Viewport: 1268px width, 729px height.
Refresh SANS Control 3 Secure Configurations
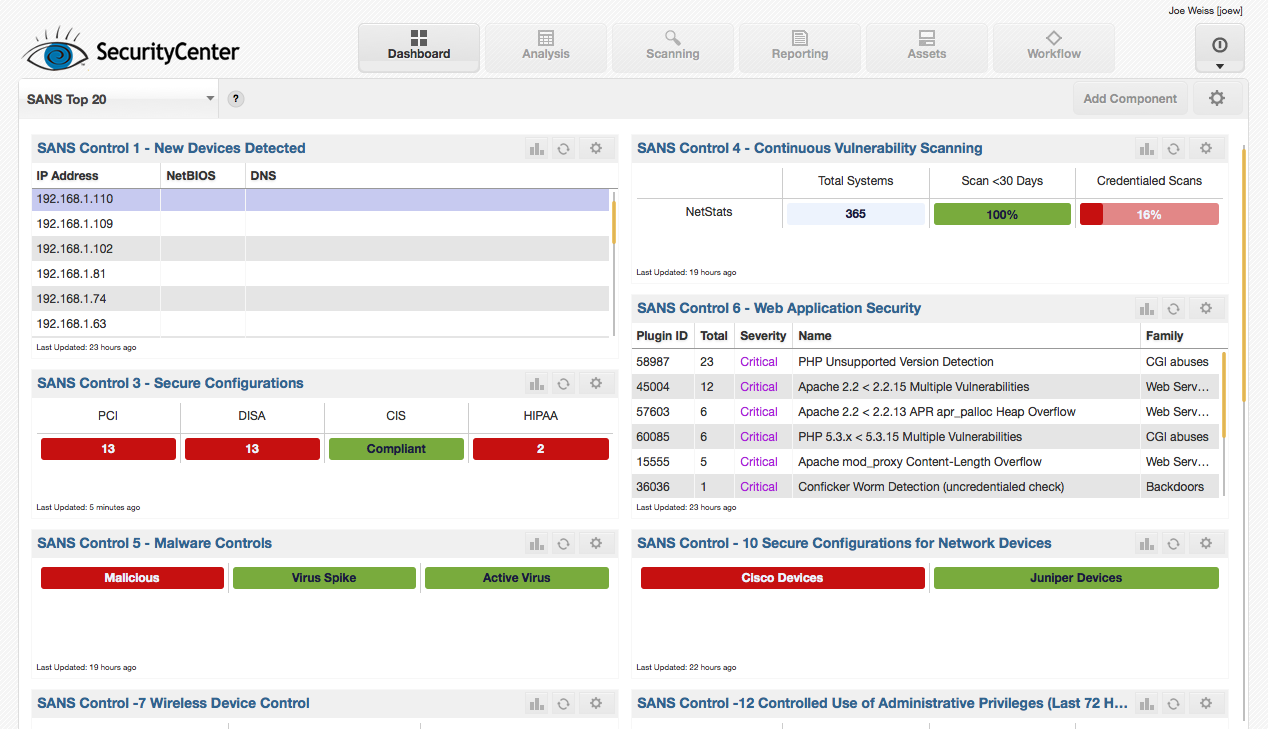(x=564, y=383)
